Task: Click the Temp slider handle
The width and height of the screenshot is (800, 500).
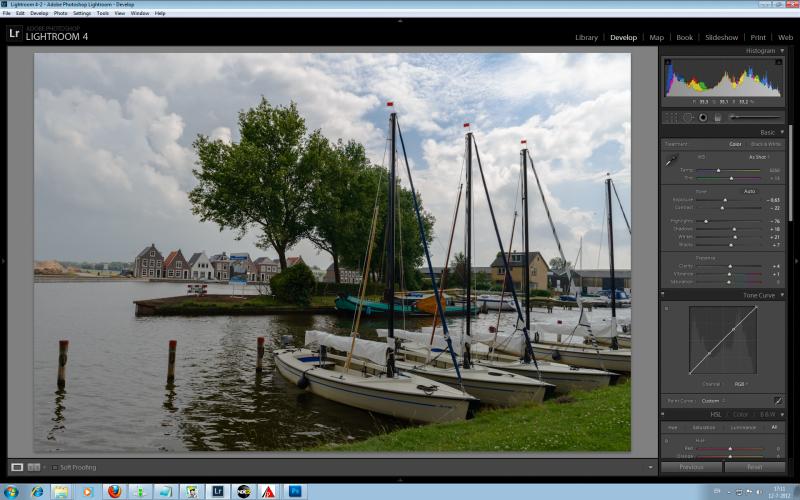Action: pos(718,170)
